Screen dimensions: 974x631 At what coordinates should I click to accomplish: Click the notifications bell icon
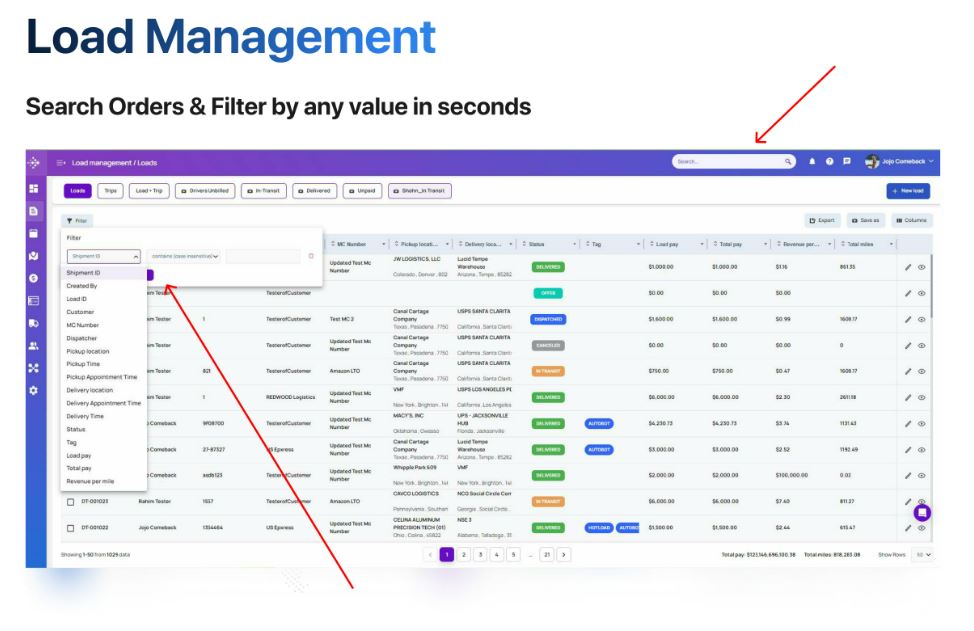[814, 160]
